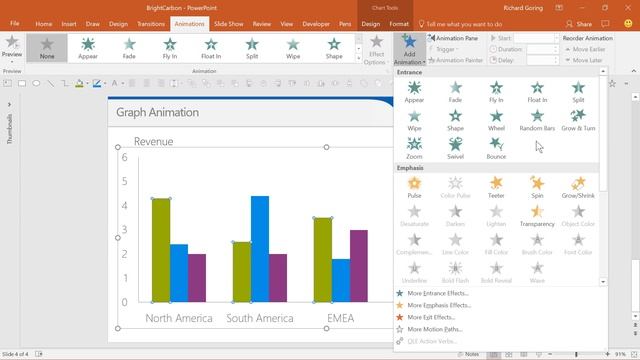This screenshot has height=360, width=640.
Task: Switch to the Transitions tab
Action: (151, 24)
